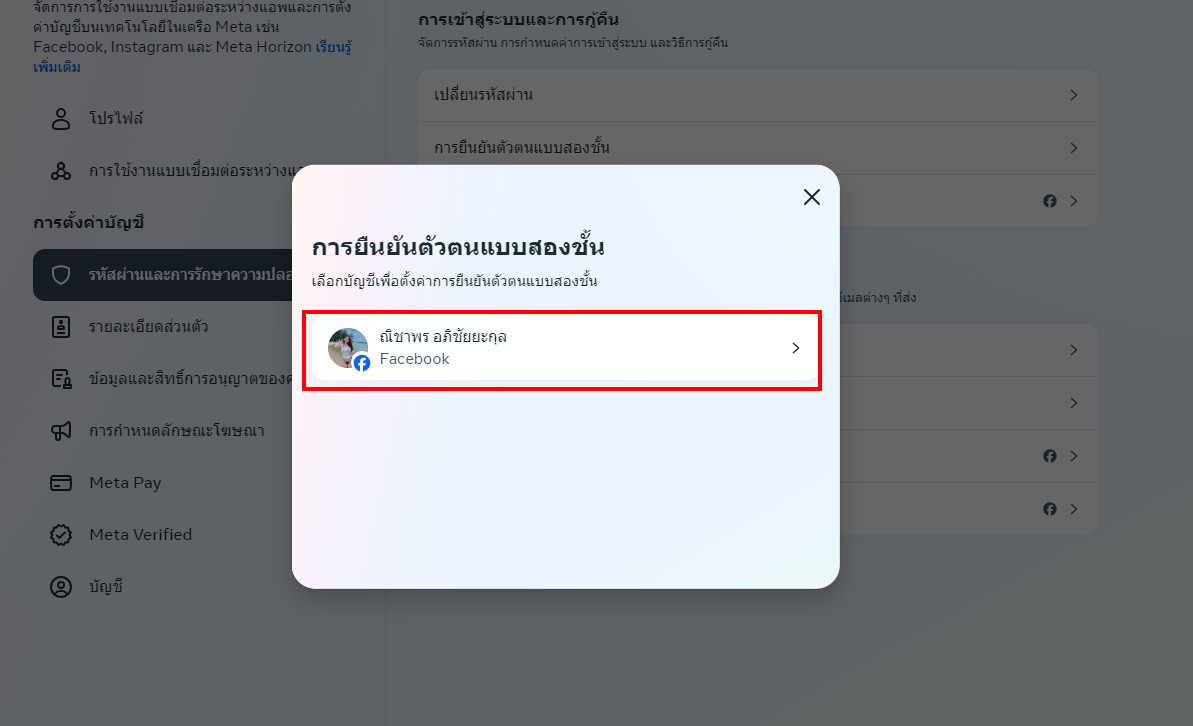1193x726 pixels.
Task: Expand การยืนยันตัวตนแบบสองชั้น row chevron in background
Action: pos(1074,148)
